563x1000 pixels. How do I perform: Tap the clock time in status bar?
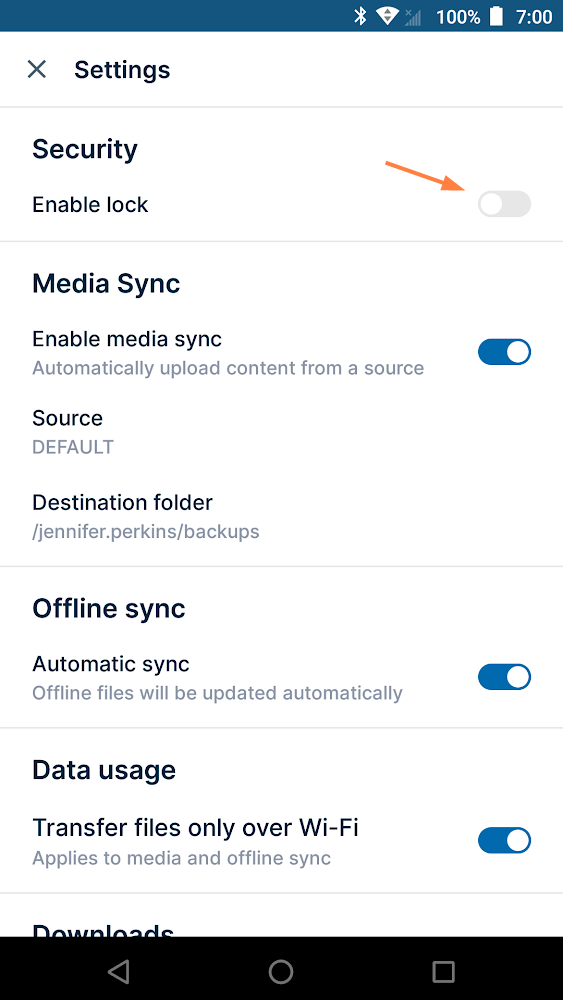click(x=534, y=17)
